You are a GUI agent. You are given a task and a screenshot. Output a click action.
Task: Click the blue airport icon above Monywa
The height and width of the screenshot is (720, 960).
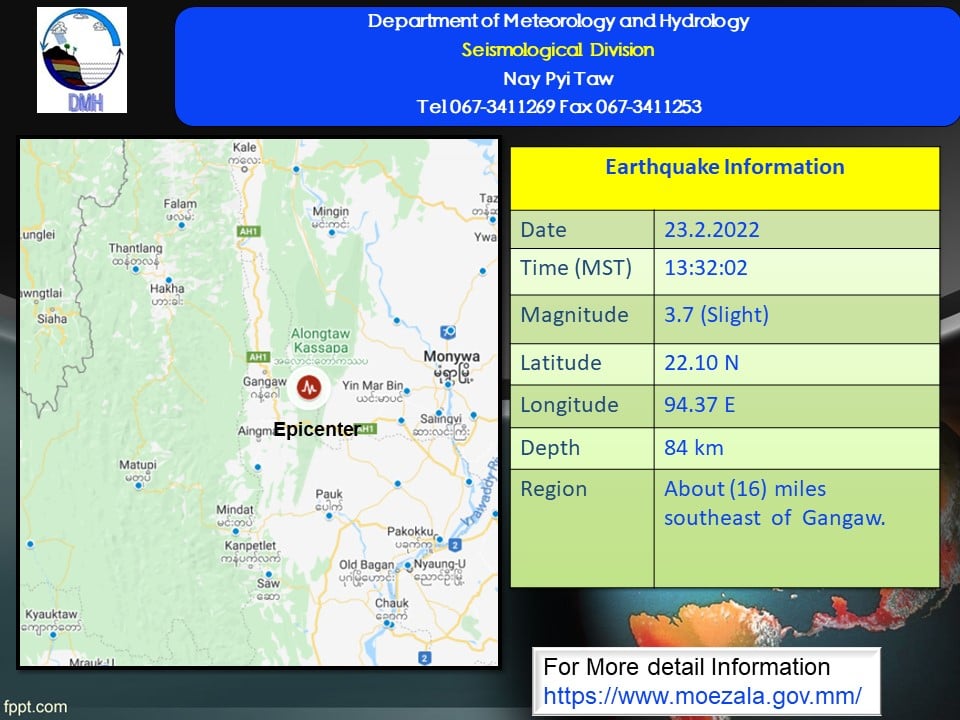(x=449, y=332)
